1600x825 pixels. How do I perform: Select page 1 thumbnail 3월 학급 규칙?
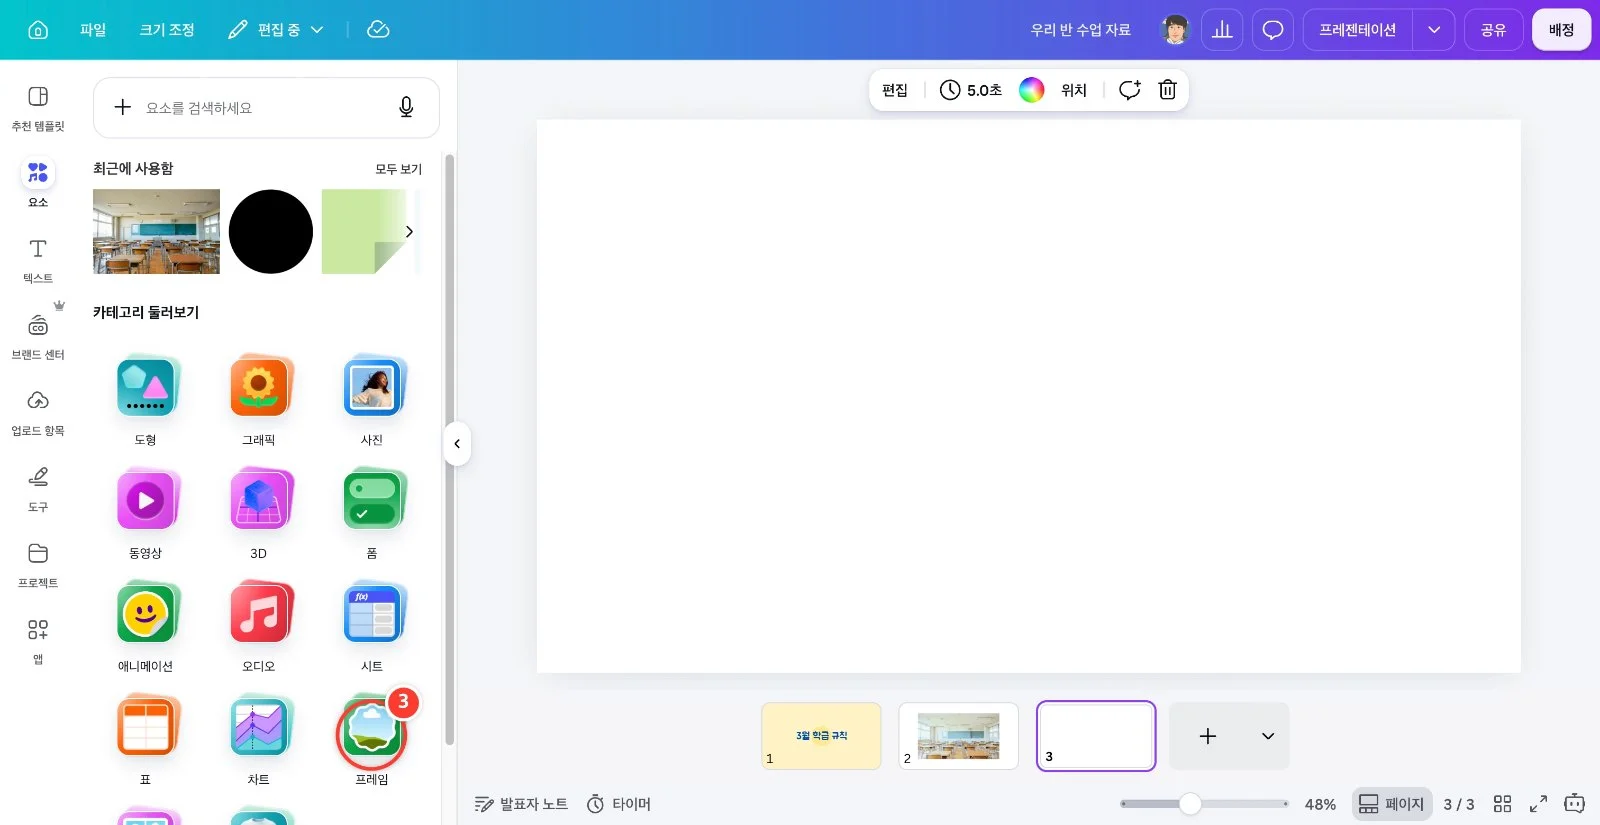(821, 736)
